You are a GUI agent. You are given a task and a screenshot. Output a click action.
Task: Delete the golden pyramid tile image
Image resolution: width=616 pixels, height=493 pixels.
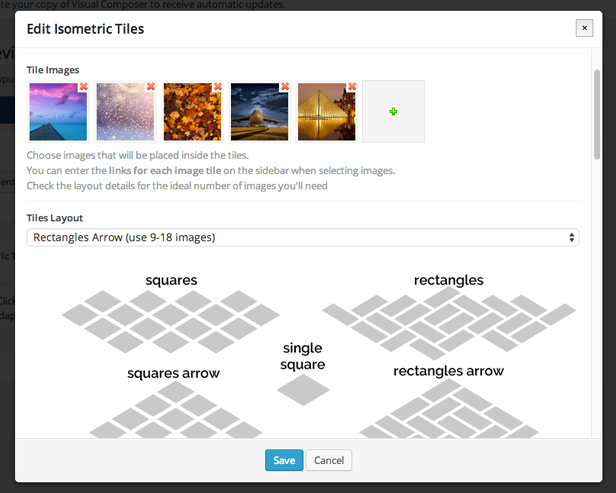[x=352, y=86]
